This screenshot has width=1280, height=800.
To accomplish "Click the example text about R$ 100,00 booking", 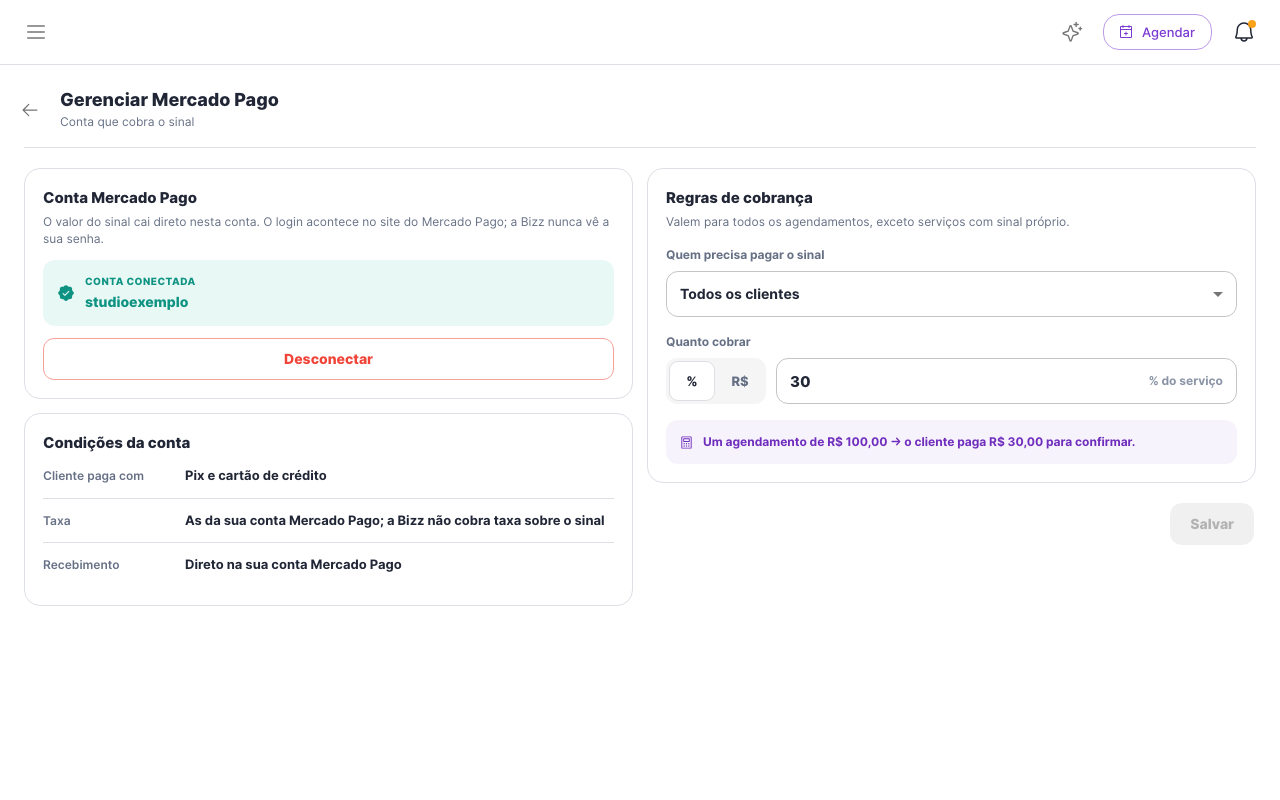I will tap(919, 442).
